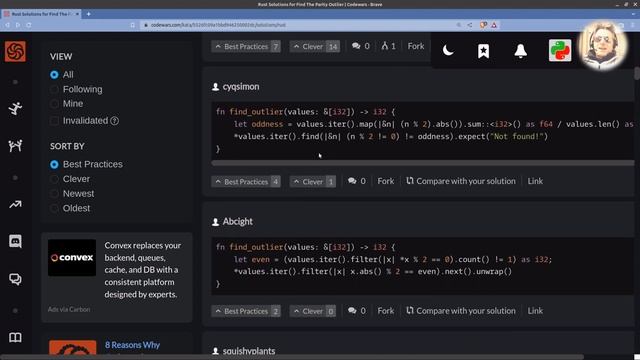Fork the top solution
640x360 pixels.
click(x=416, y=46)
